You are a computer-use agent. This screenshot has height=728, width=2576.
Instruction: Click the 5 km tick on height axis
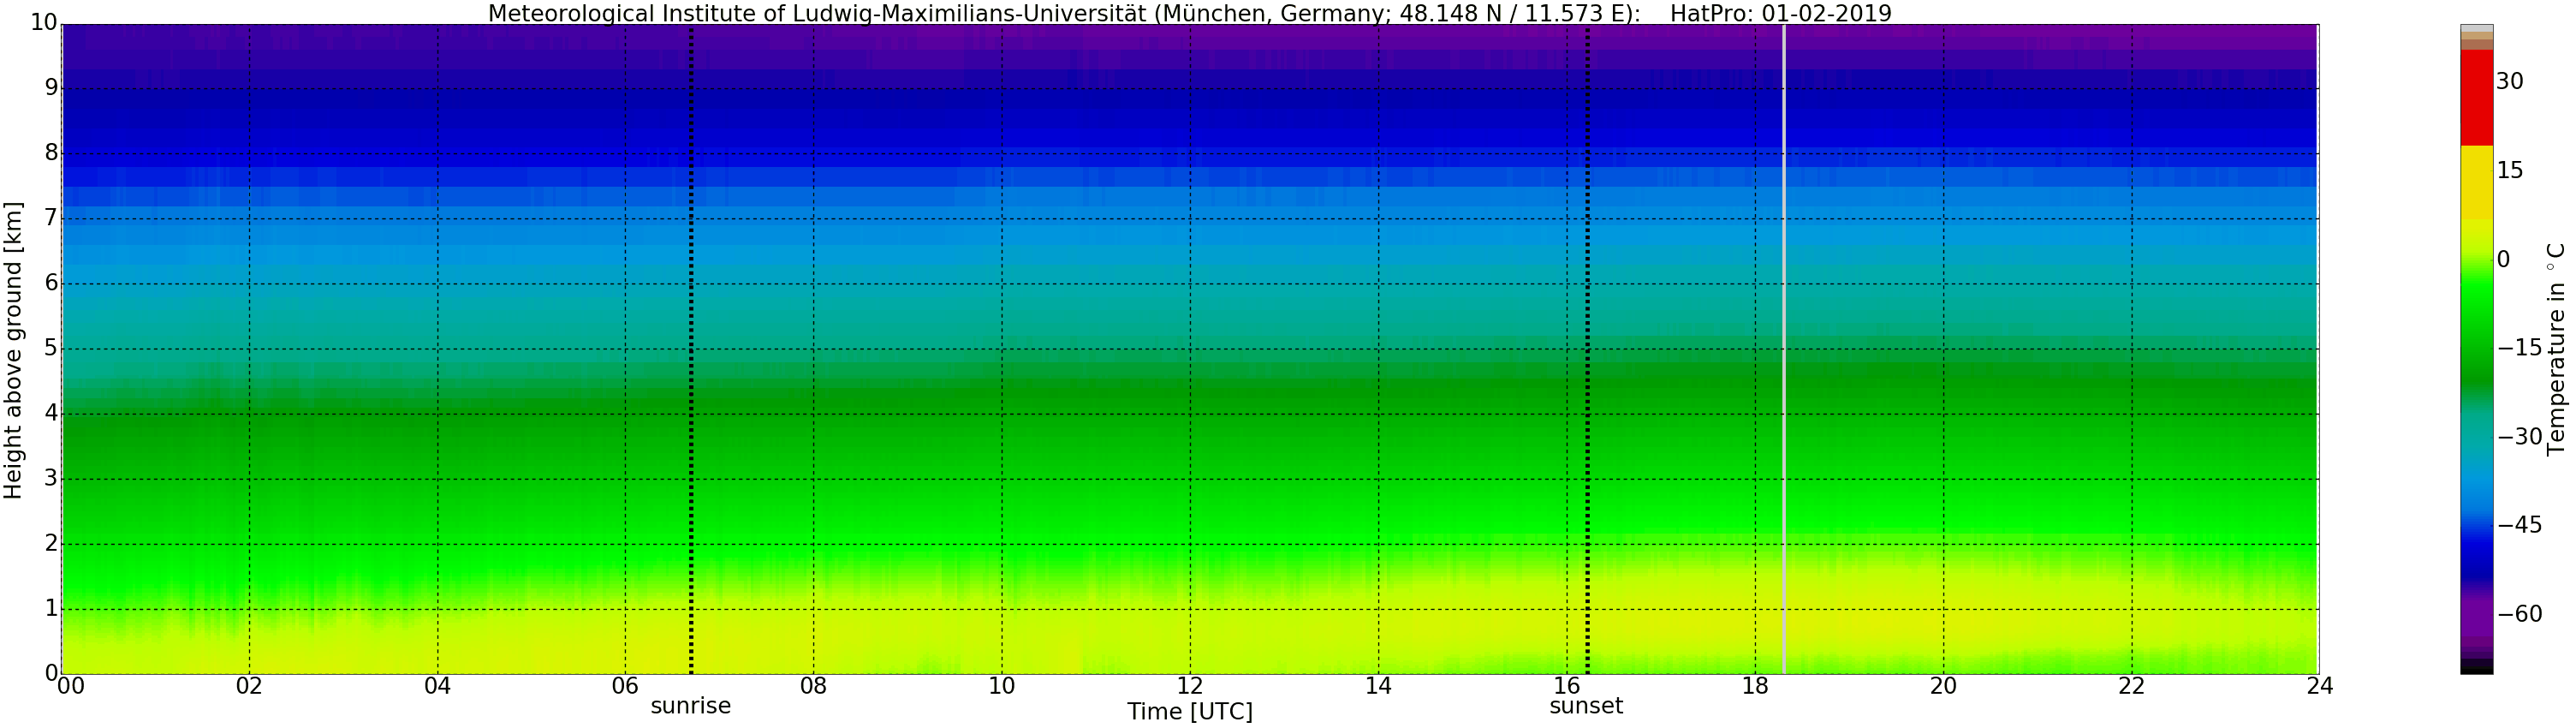pos(51,349)
